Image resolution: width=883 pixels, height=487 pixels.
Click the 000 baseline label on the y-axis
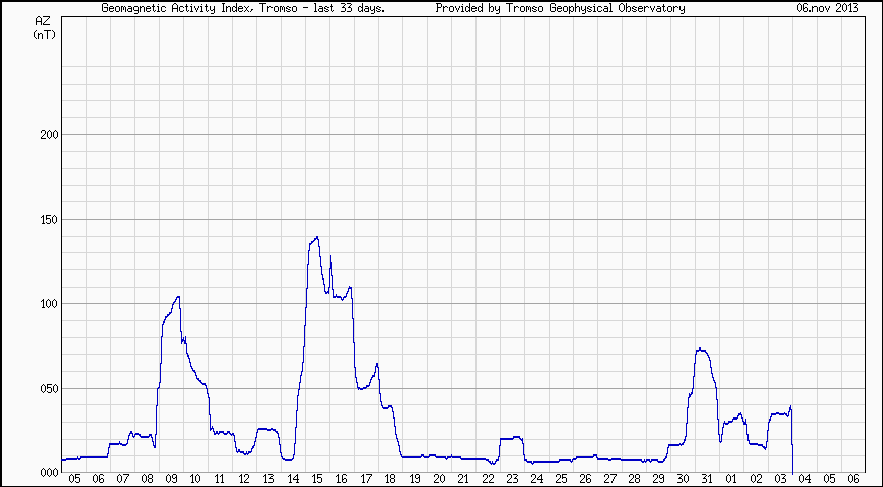tap(45, 473)
